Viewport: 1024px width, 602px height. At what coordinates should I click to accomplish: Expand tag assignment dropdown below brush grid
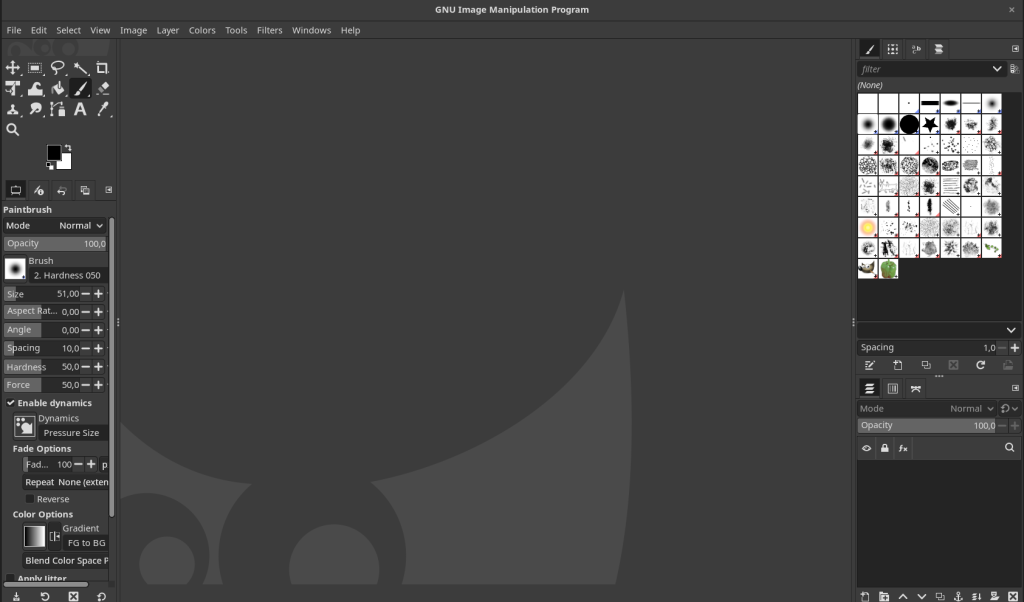tap(1010, 330)
